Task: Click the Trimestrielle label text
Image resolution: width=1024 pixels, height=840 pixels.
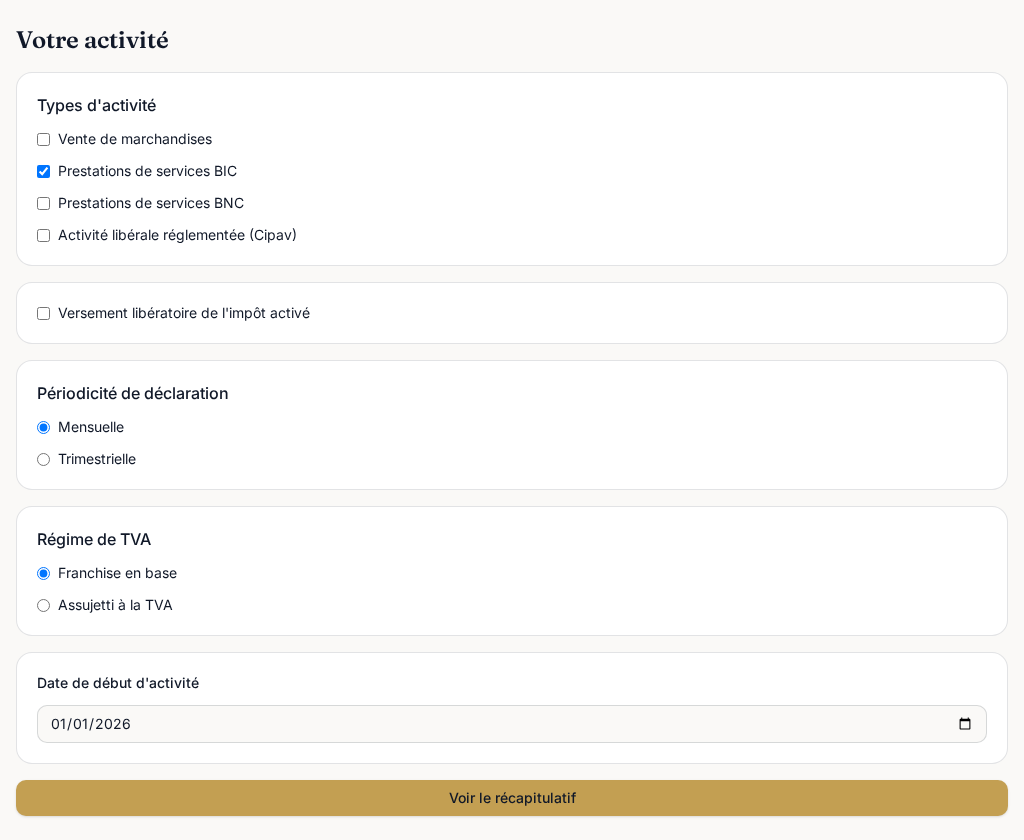Action: [x=97, y=459]
